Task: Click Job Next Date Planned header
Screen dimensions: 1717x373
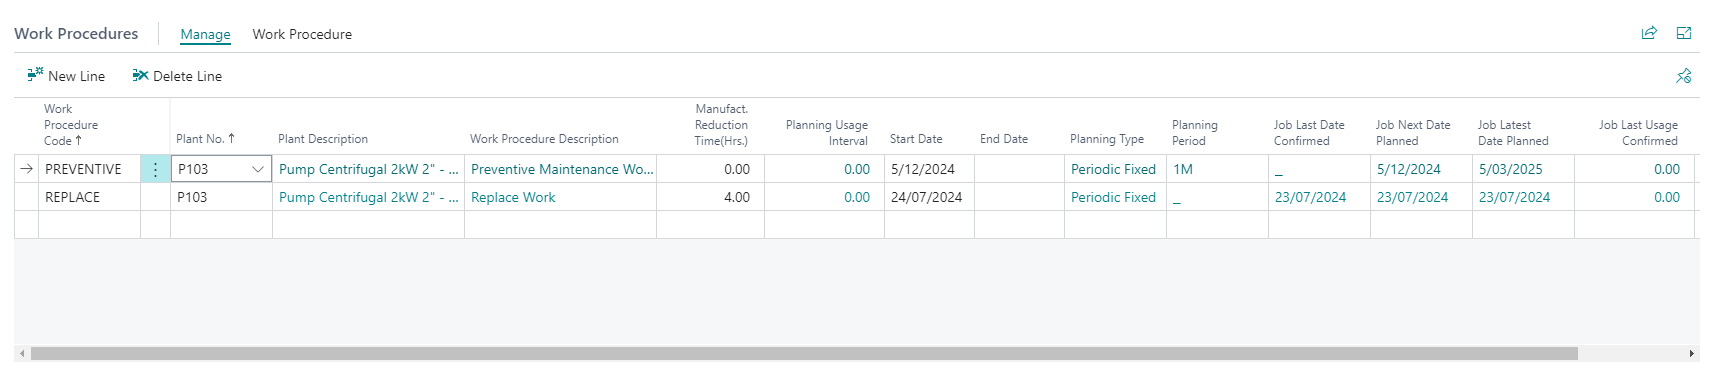Action: [1413, 133]
